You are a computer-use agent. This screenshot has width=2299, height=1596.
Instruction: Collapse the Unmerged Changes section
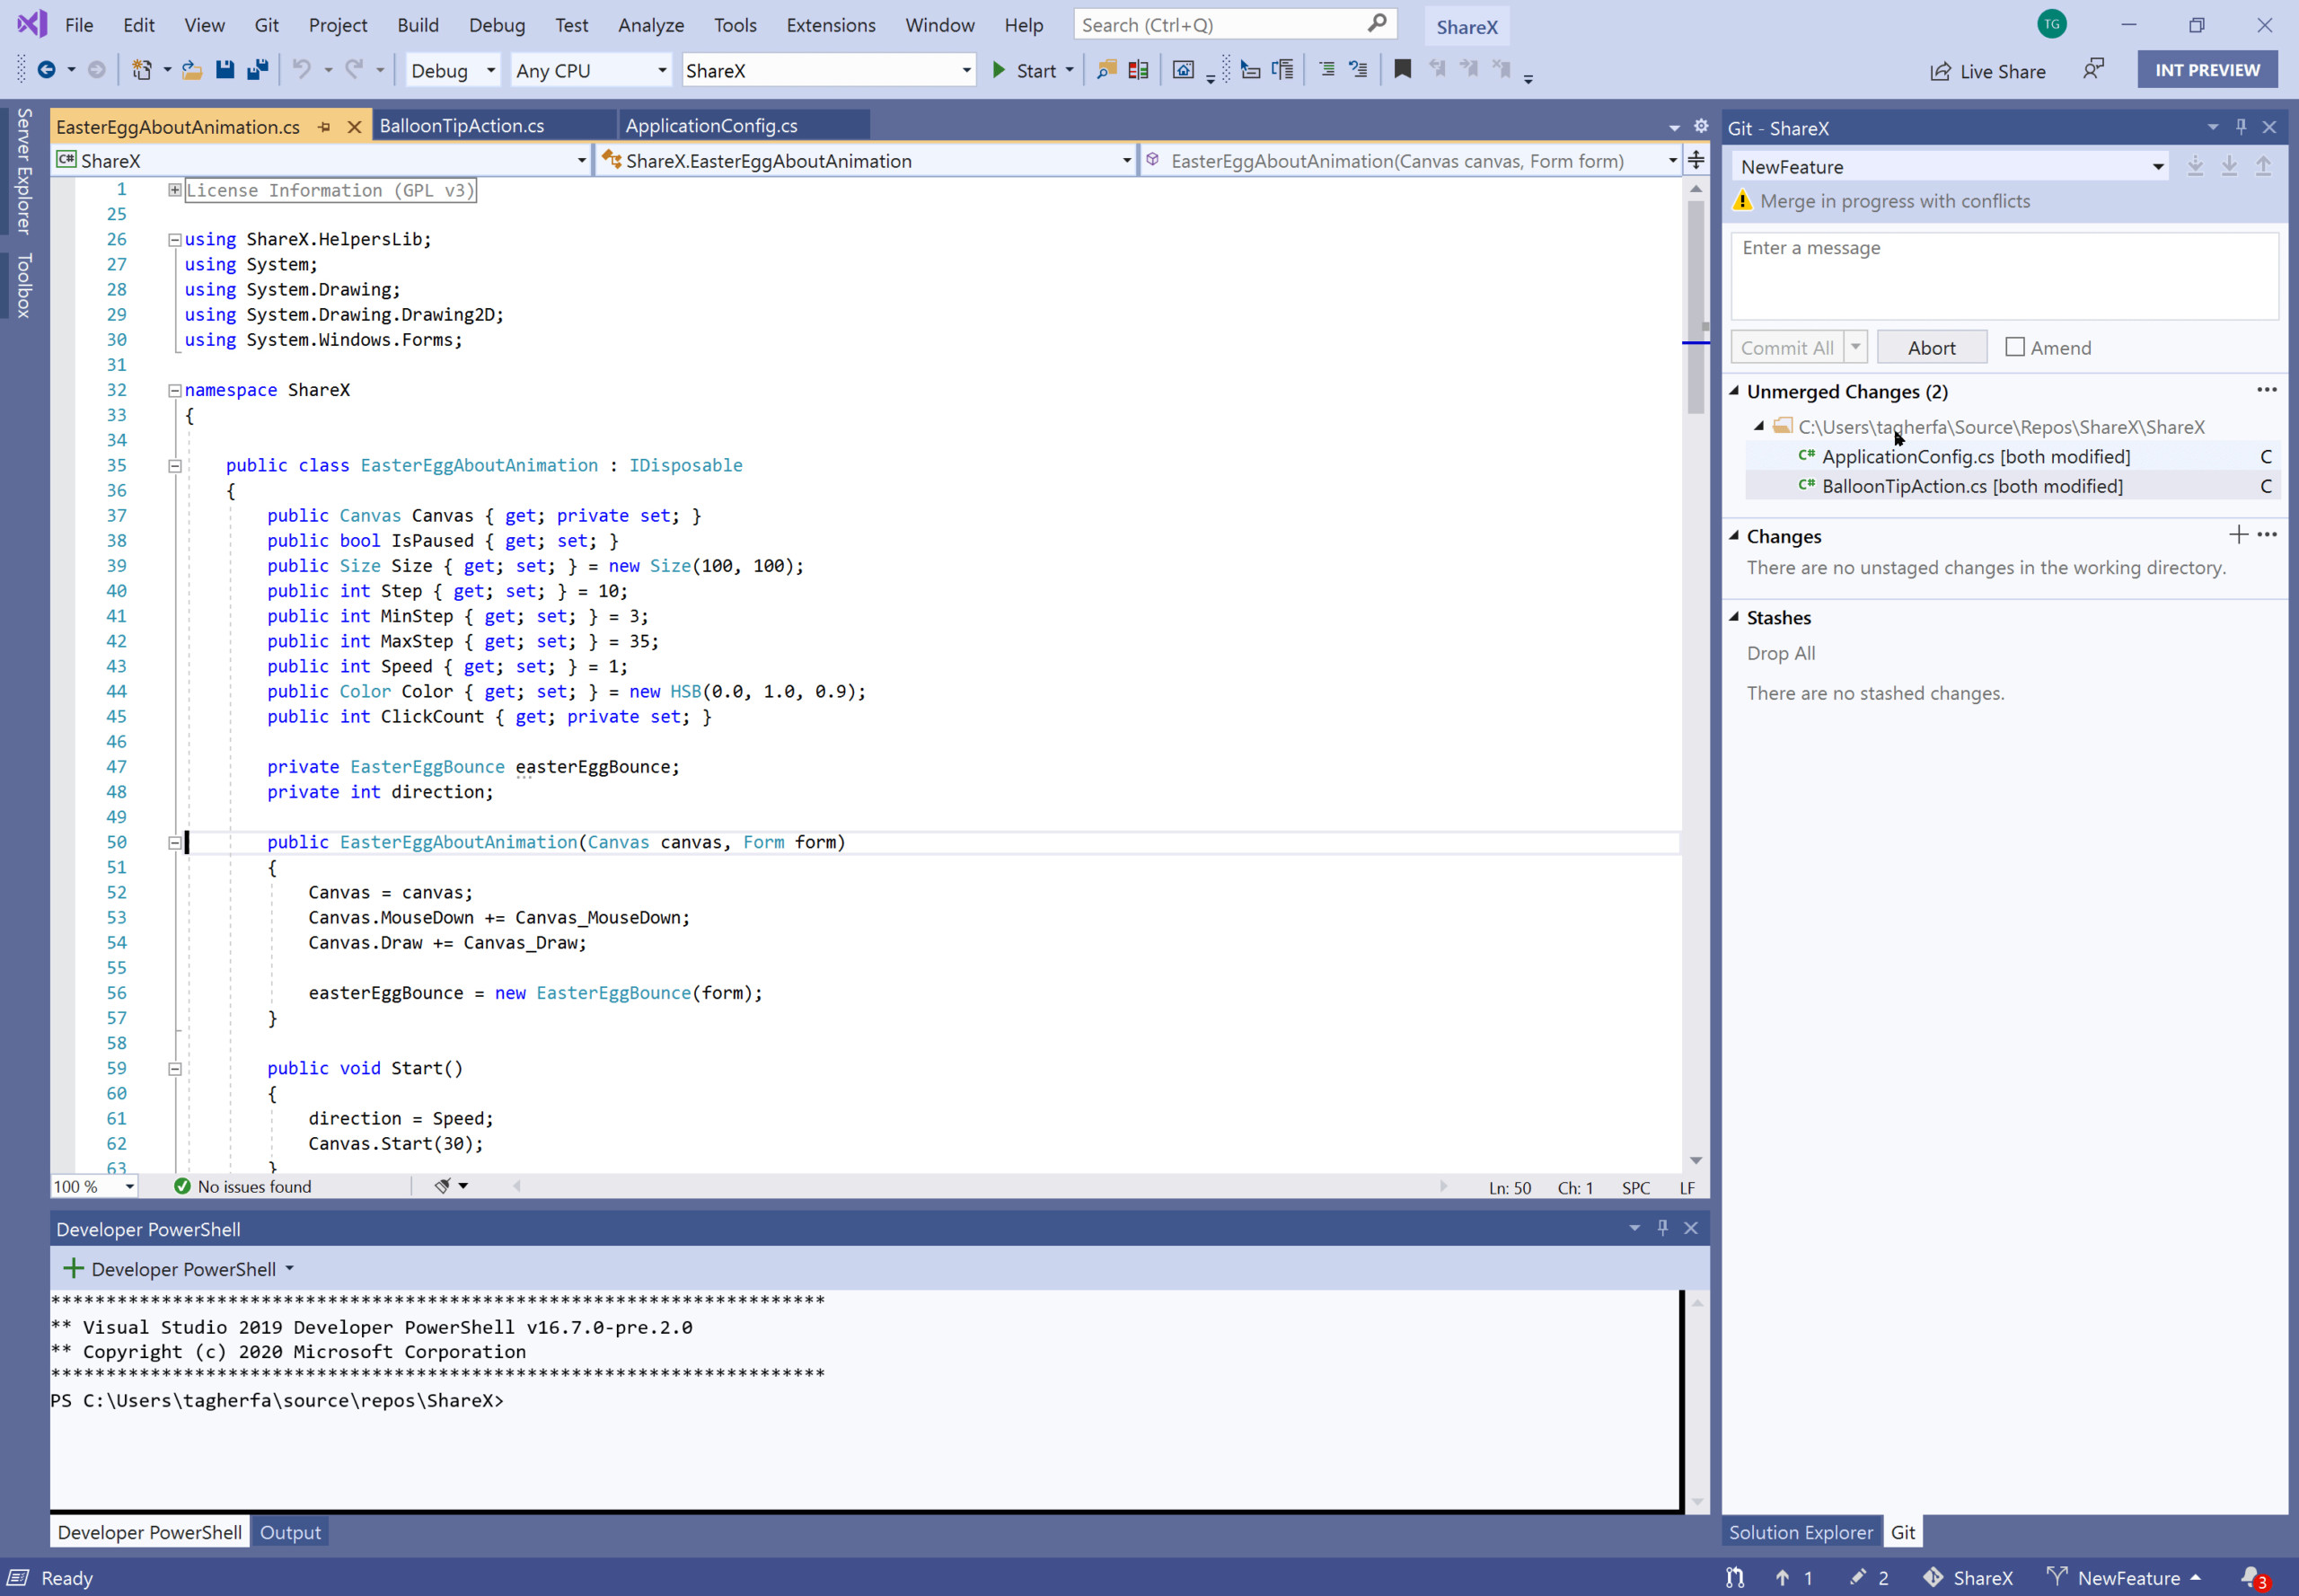tap(1735, 391)
